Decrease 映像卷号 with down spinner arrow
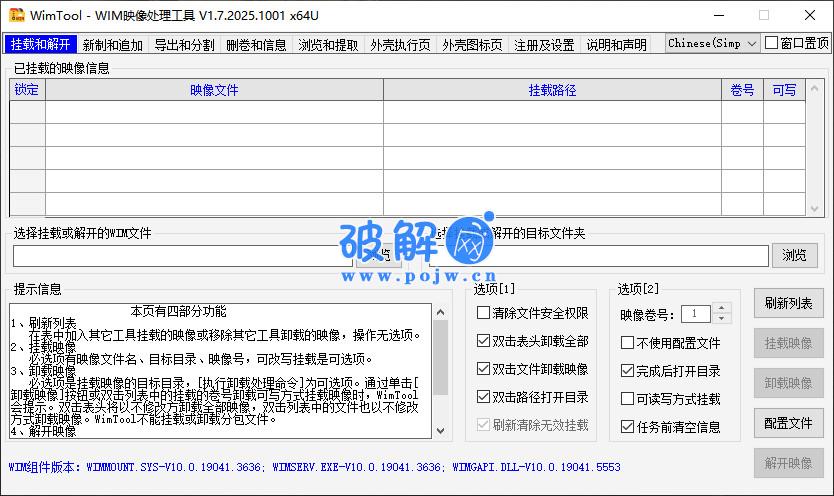Image resolution: width=834 pixels, height=496 pixels. click(x=722, y=318)
